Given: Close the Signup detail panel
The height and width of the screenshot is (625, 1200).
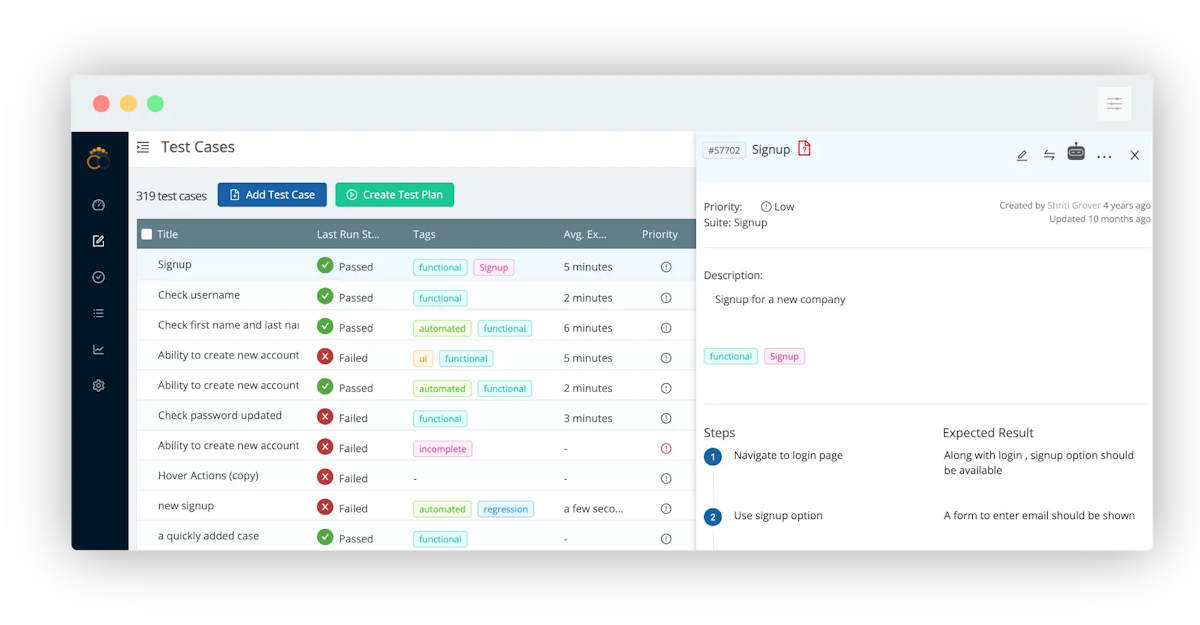Looking at the screenshot, I should (1135, 156).
